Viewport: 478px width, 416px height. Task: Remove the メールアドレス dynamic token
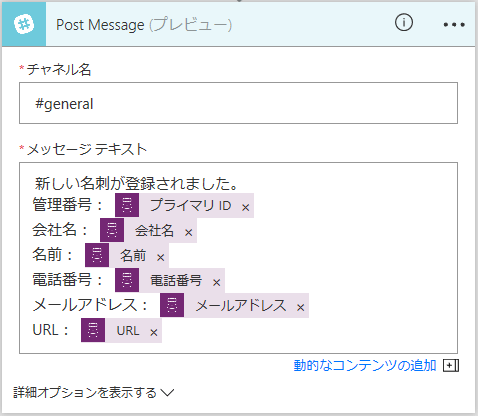click(301, 307)
